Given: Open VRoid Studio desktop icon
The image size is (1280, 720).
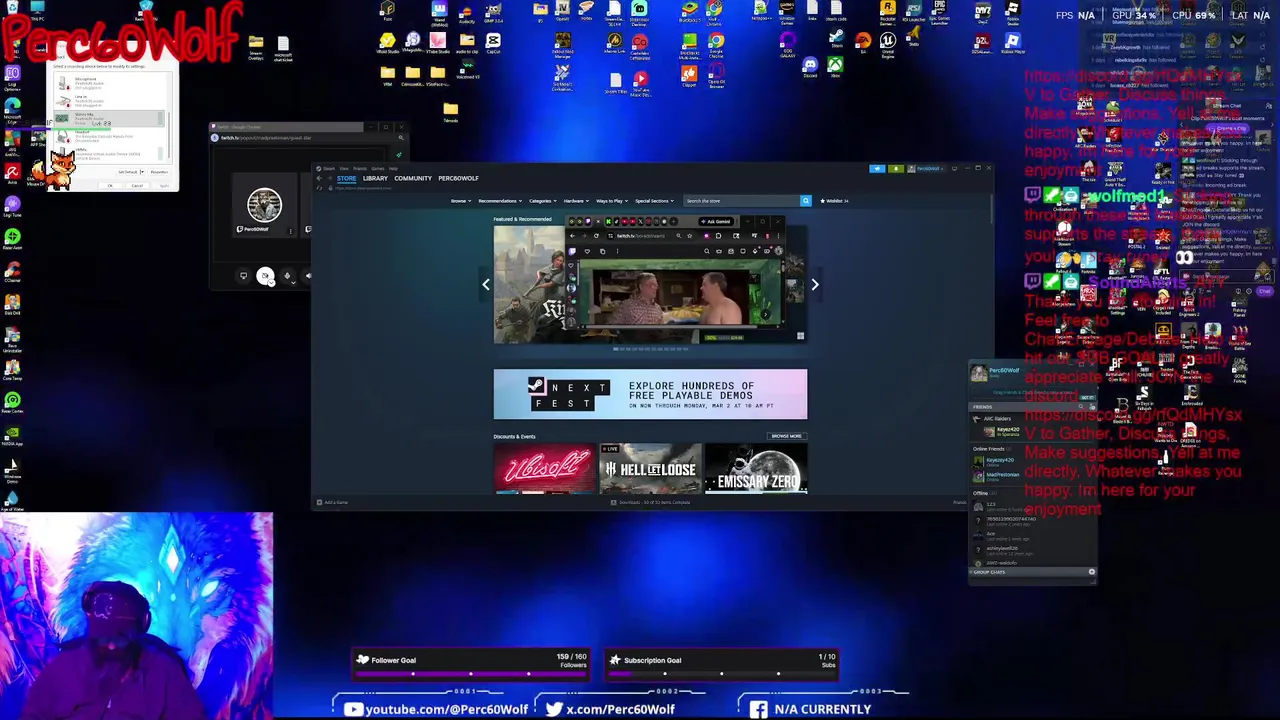Looking at the screenshot, I should (x=388, y=42).
